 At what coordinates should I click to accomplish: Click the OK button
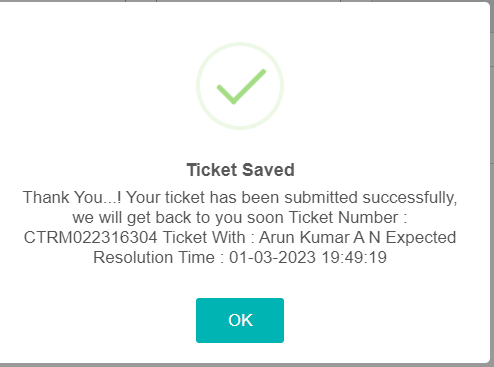coord(240,320)
